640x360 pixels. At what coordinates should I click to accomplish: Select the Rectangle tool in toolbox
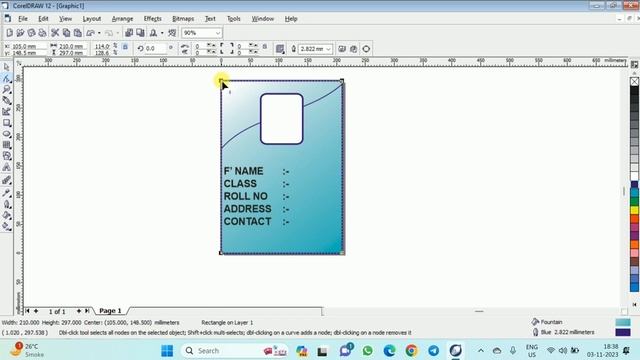pos(7,122)
